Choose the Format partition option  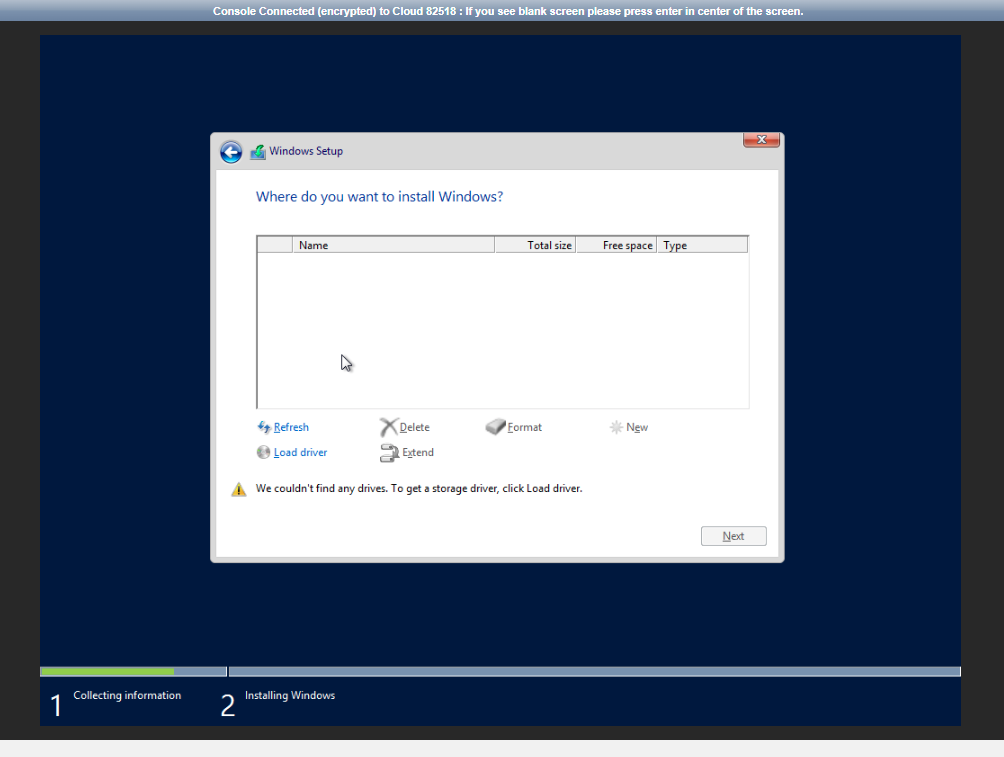point(524,427)
